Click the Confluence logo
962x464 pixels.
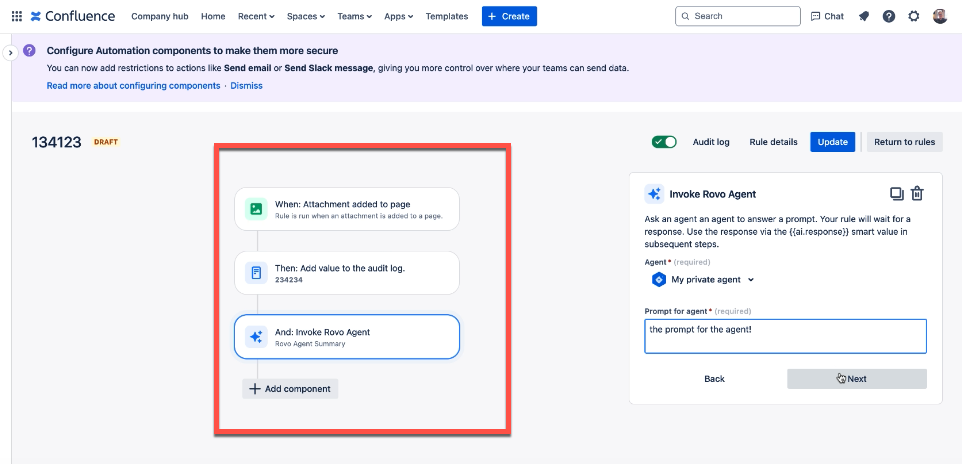pyautogui.click(x=72, y=16)
